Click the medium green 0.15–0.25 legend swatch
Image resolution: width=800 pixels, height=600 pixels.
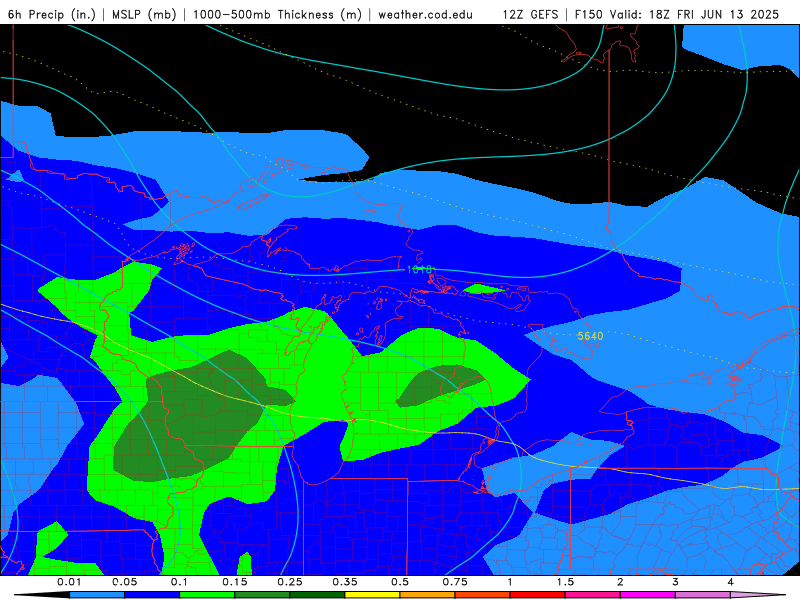(262, 595)
